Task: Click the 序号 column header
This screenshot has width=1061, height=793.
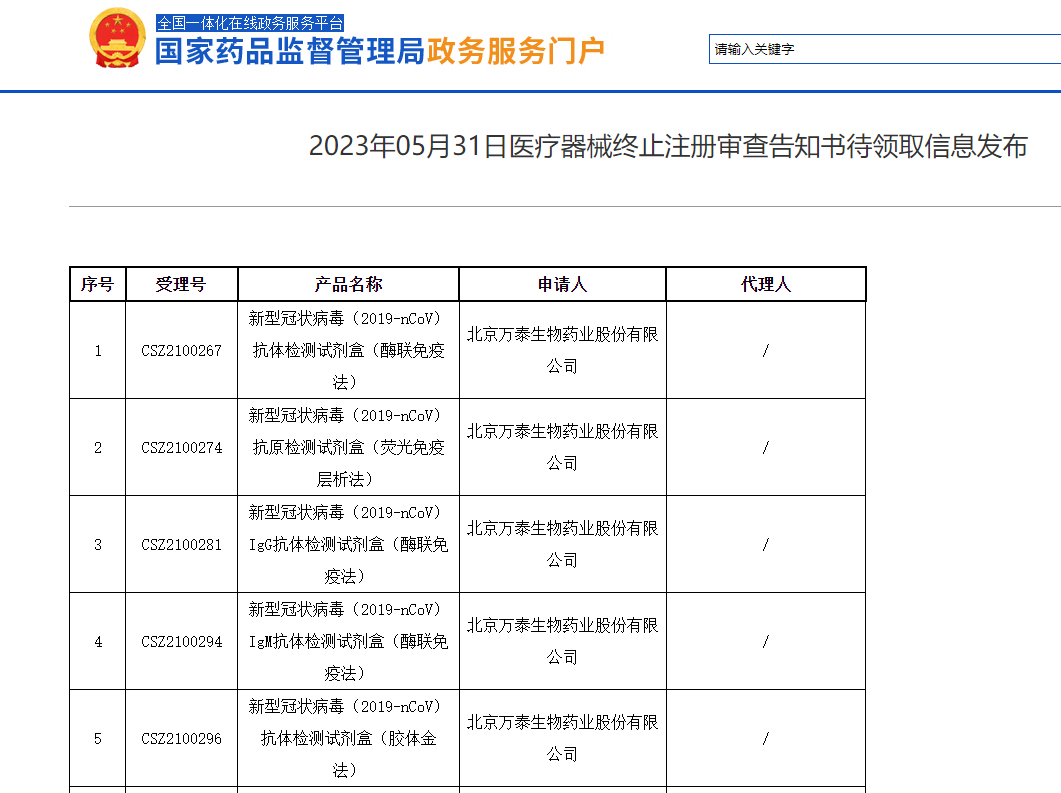Action: point(98,285)
